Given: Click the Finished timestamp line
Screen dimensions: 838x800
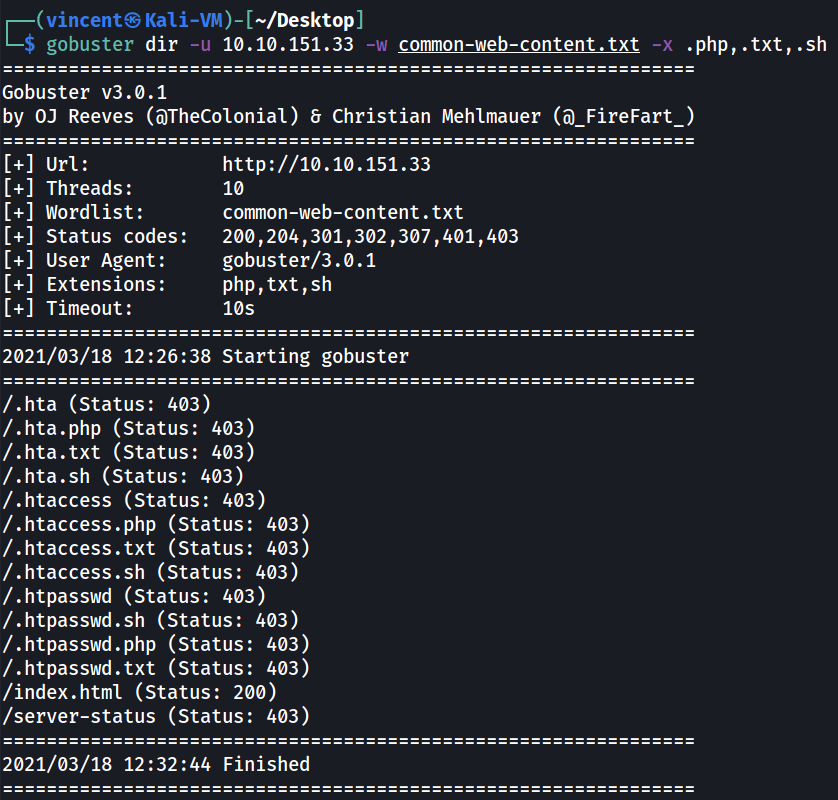Looking at the screenshot, I should tap(156, 765).
